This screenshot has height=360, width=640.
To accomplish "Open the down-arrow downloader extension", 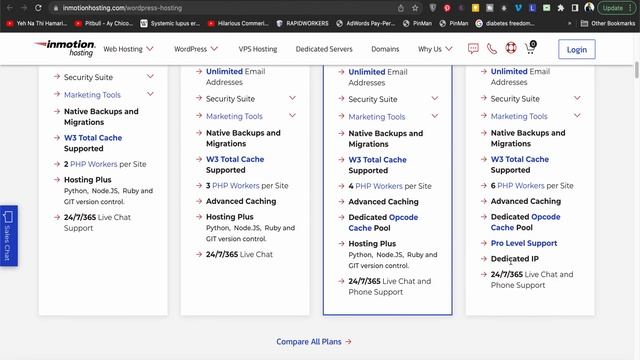I will coord(504,8).
